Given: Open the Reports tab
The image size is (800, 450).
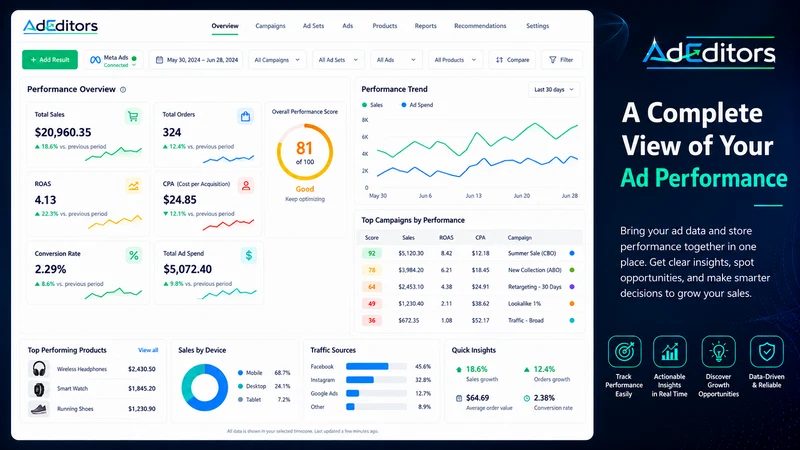Looking at the screenshot, I should (x=426, y=26).
